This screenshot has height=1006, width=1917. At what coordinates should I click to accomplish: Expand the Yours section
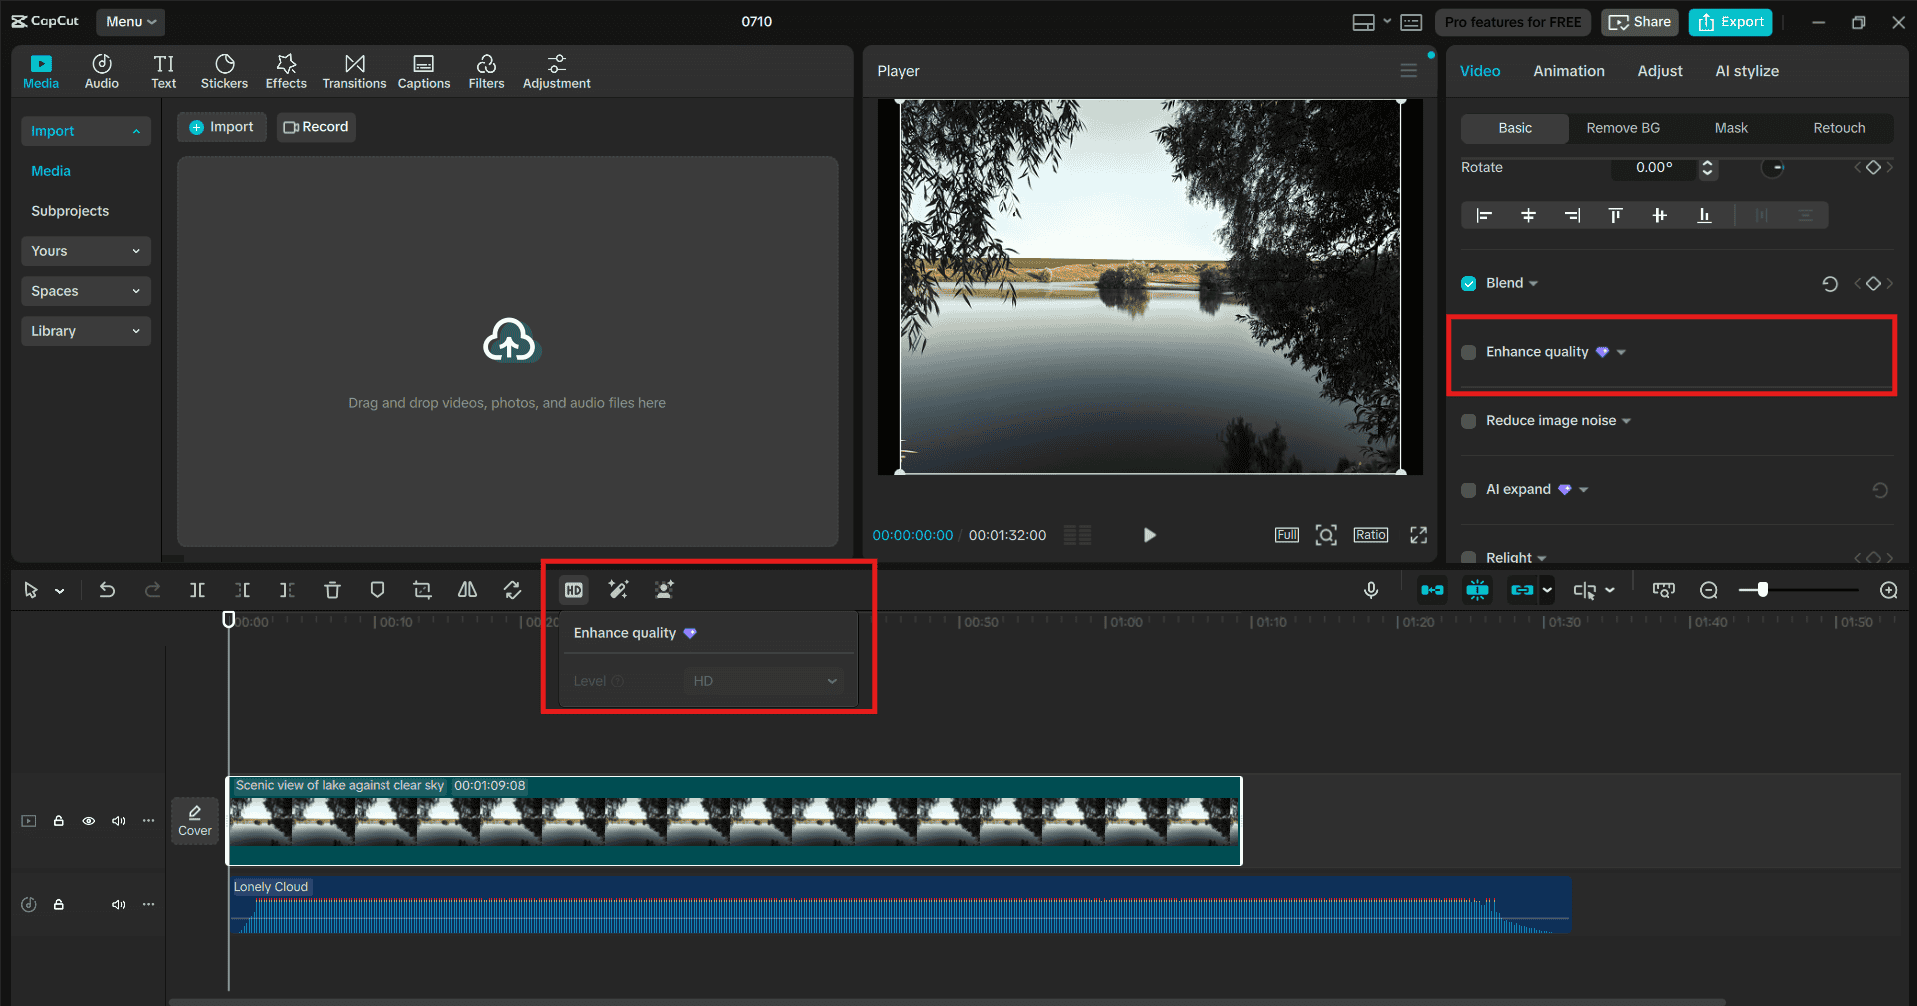point(86,251)
